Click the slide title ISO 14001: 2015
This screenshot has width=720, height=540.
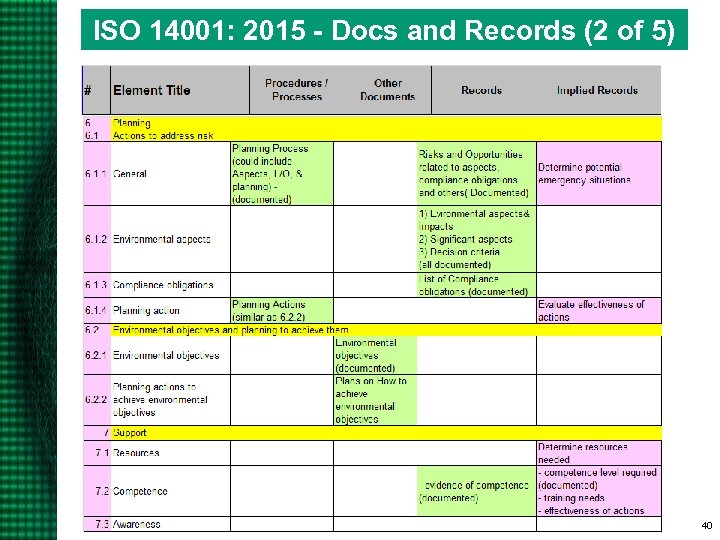coord(384,30)
